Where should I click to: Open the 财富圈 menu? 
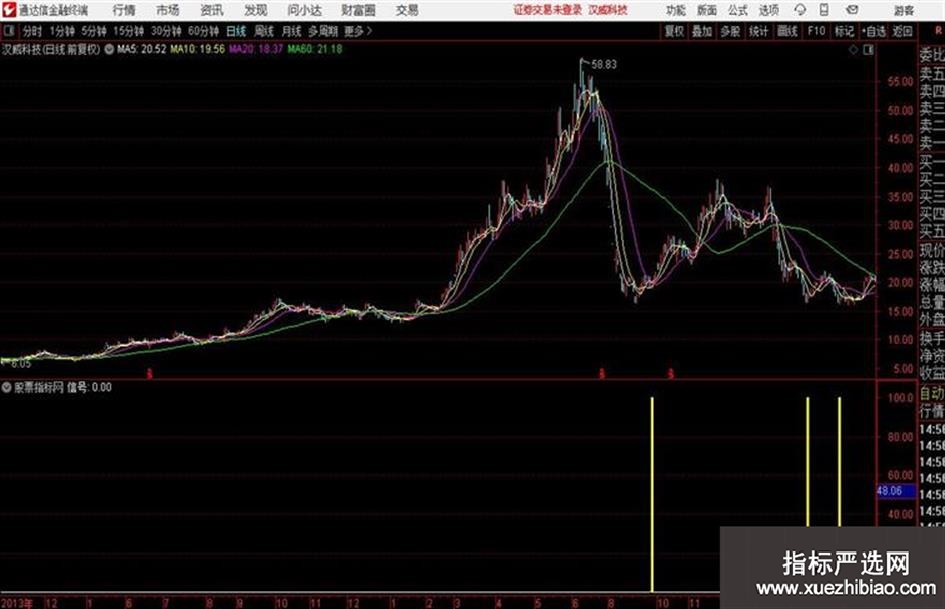coord(358,10)
